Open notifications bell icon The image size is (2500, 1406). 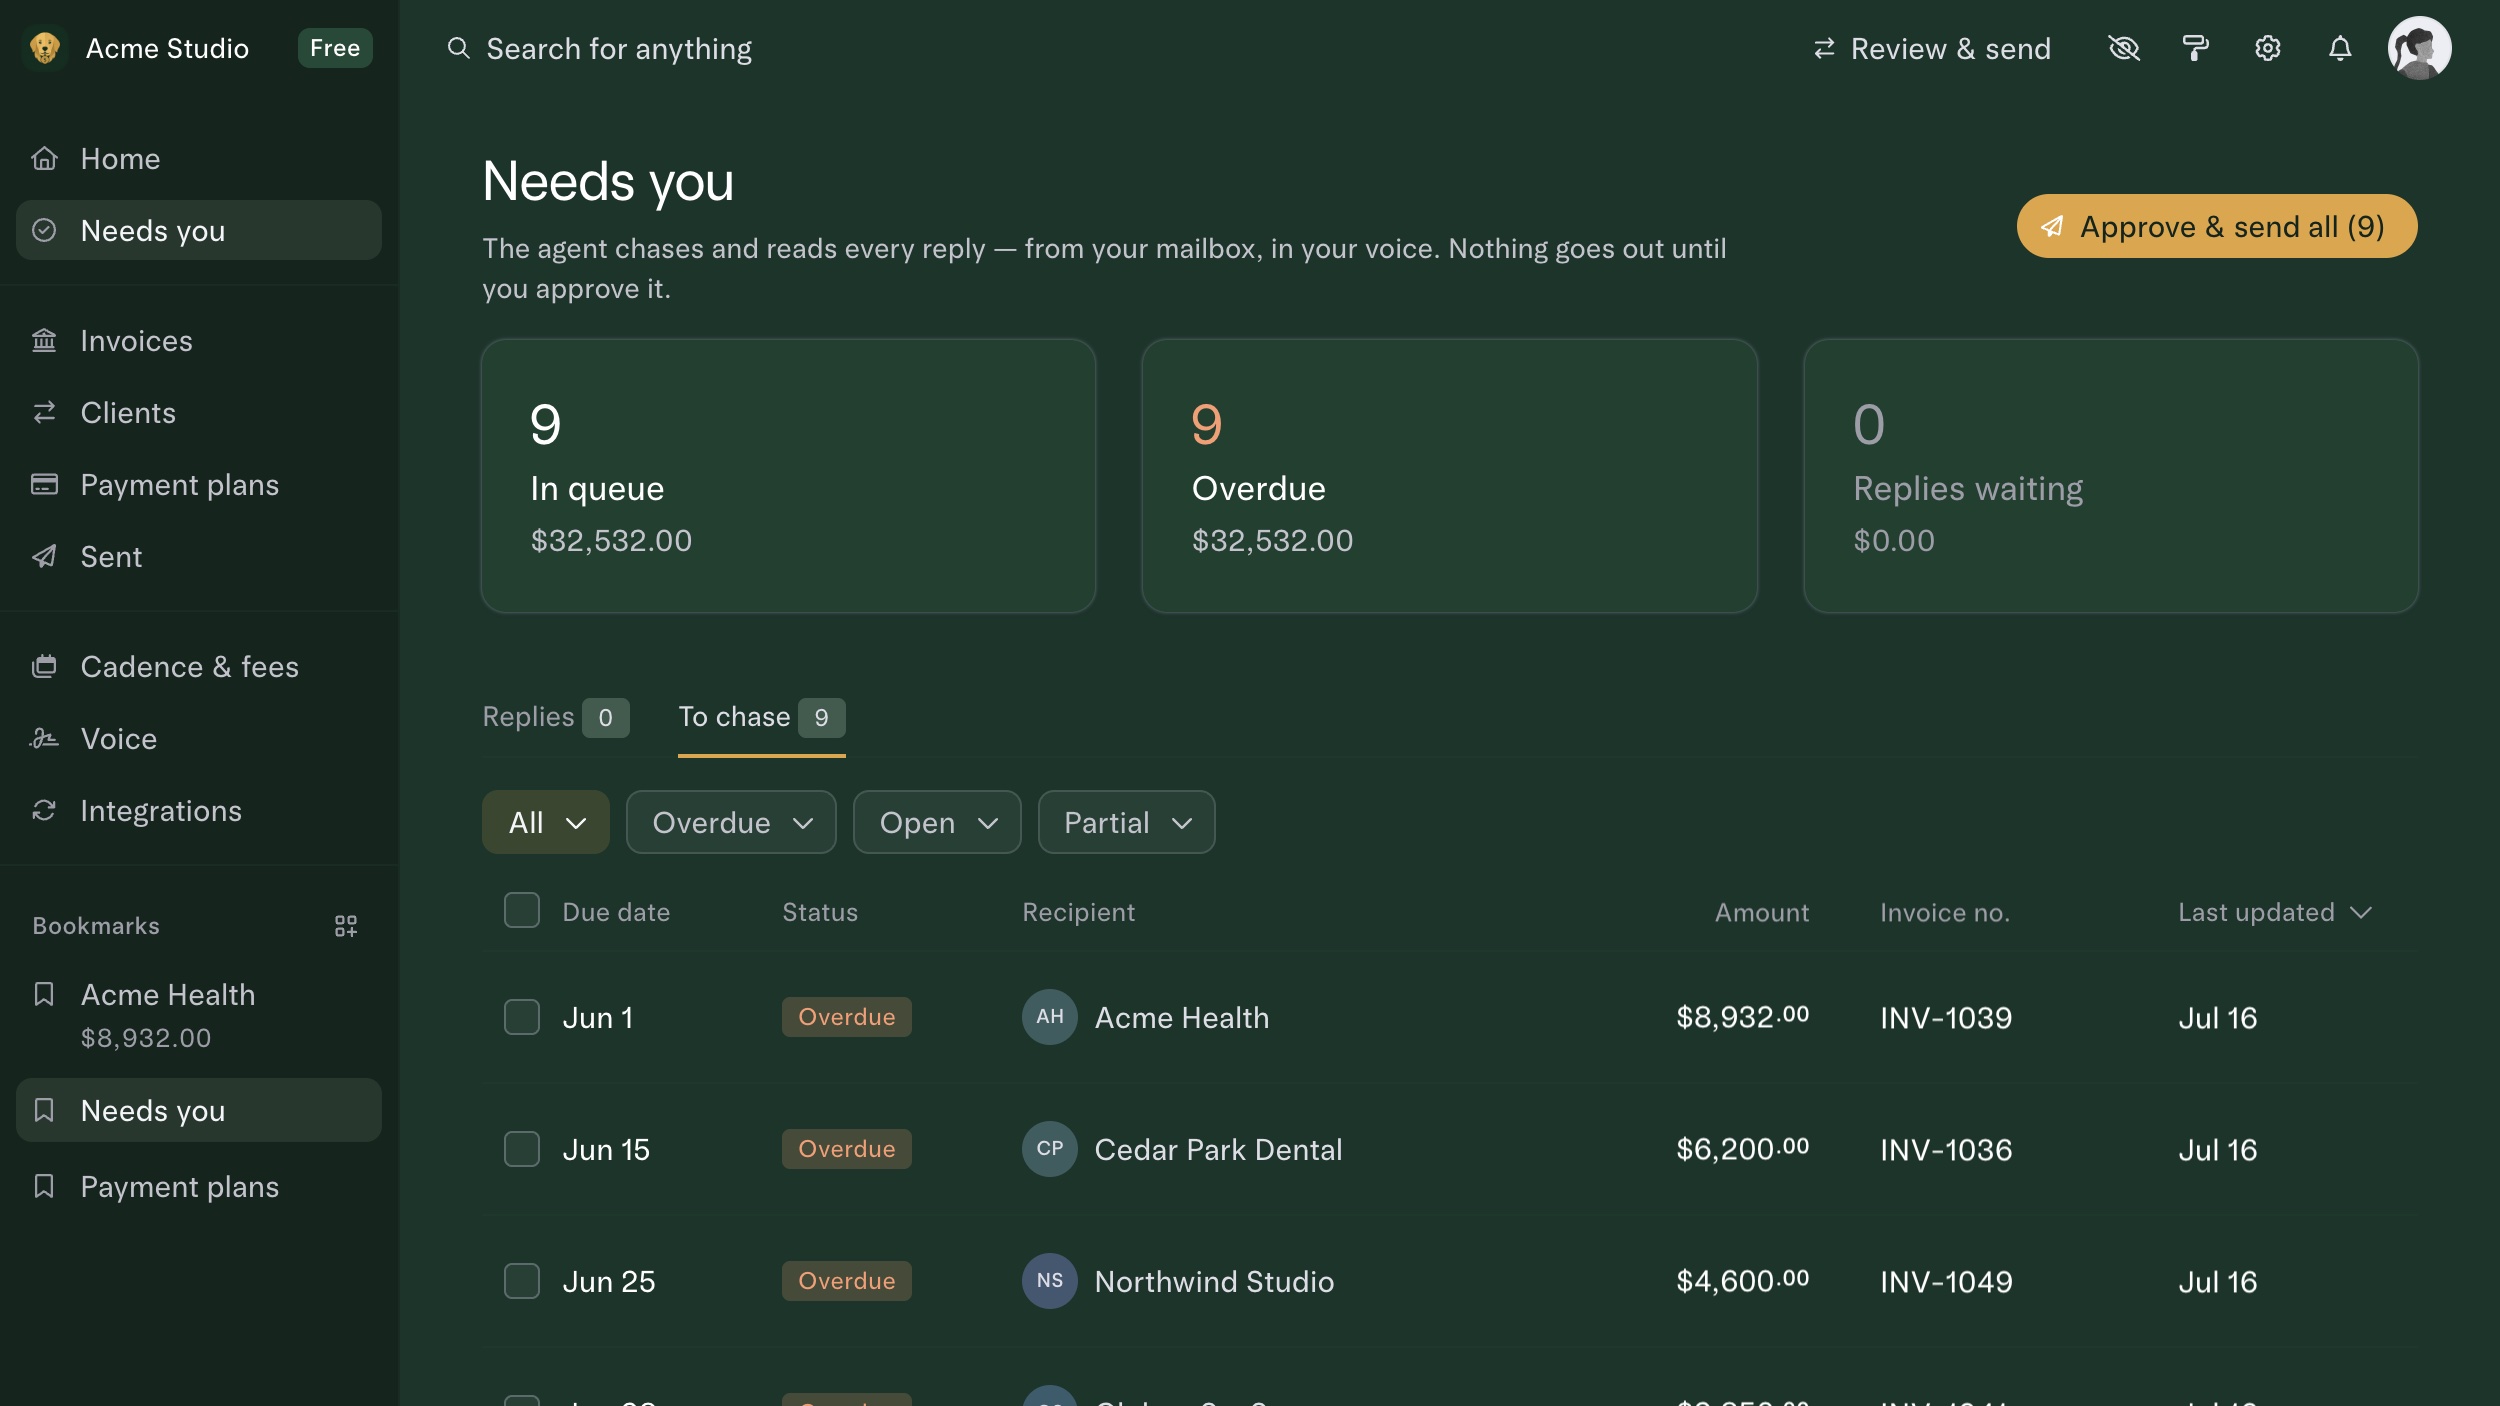(x=2340, y=48)
